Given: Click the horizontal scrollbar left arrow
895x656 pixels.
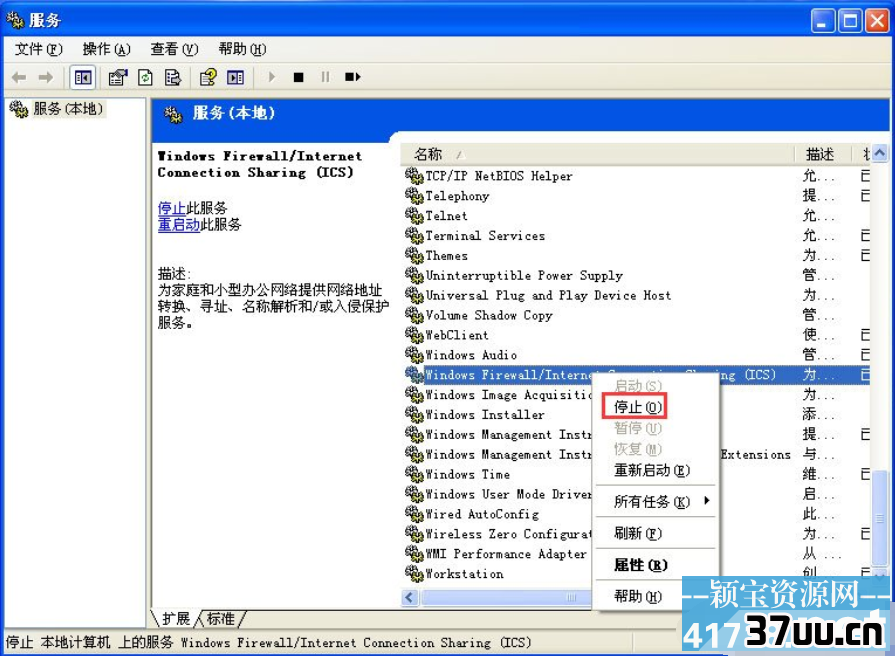Looking at the screenshot, I should pos(410,598).
